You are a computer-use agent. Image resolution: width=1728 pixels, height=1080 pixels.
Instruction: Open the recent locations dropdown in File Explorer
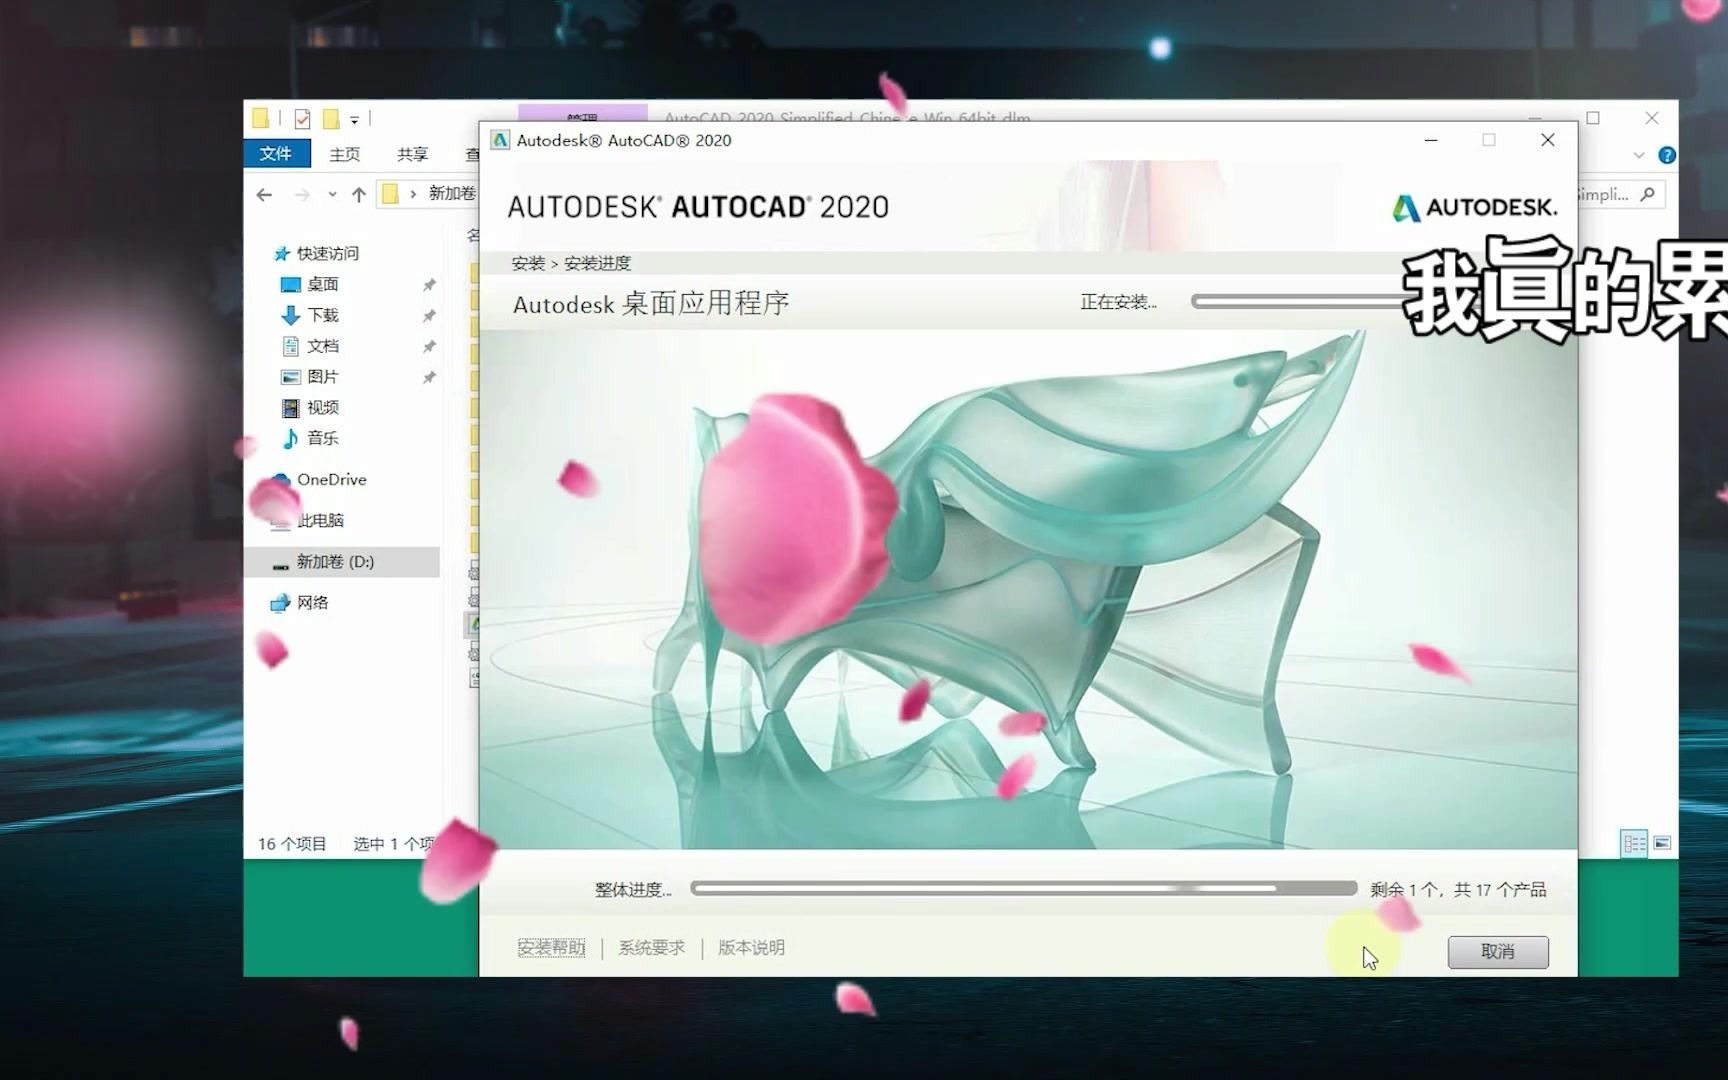(332, 194)
